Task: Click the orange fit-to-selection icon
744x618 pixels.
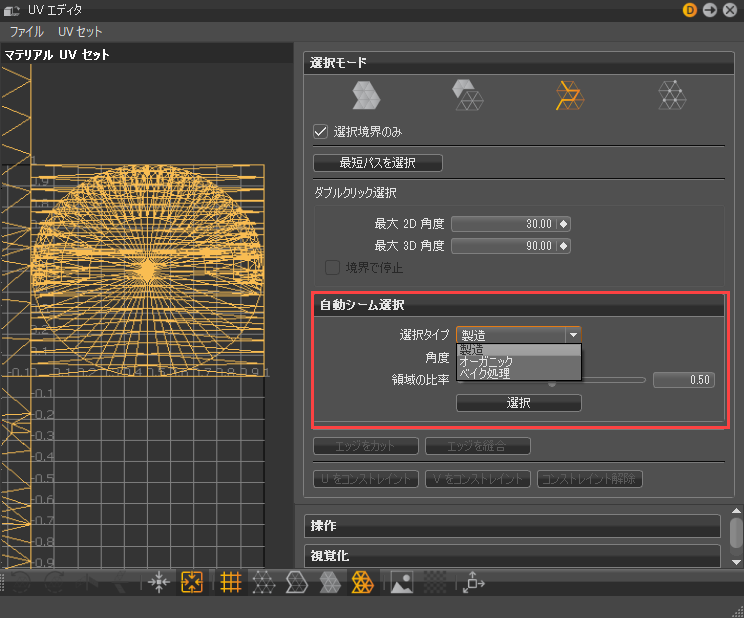Action: [193, 582]
